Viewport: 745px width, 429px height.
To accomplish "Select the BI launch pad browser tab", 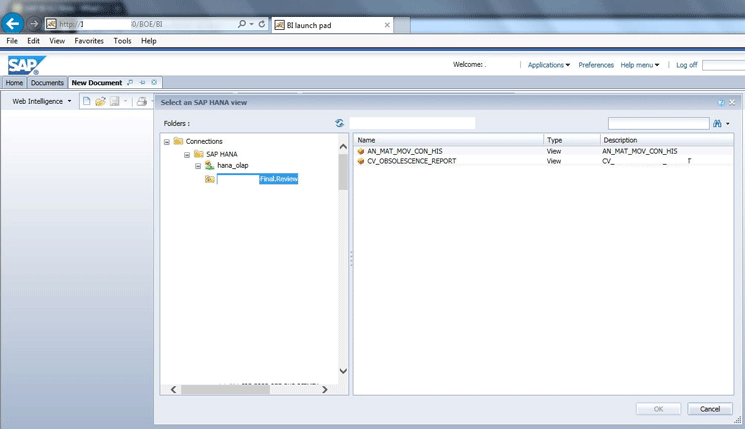I will click(332, 25).
